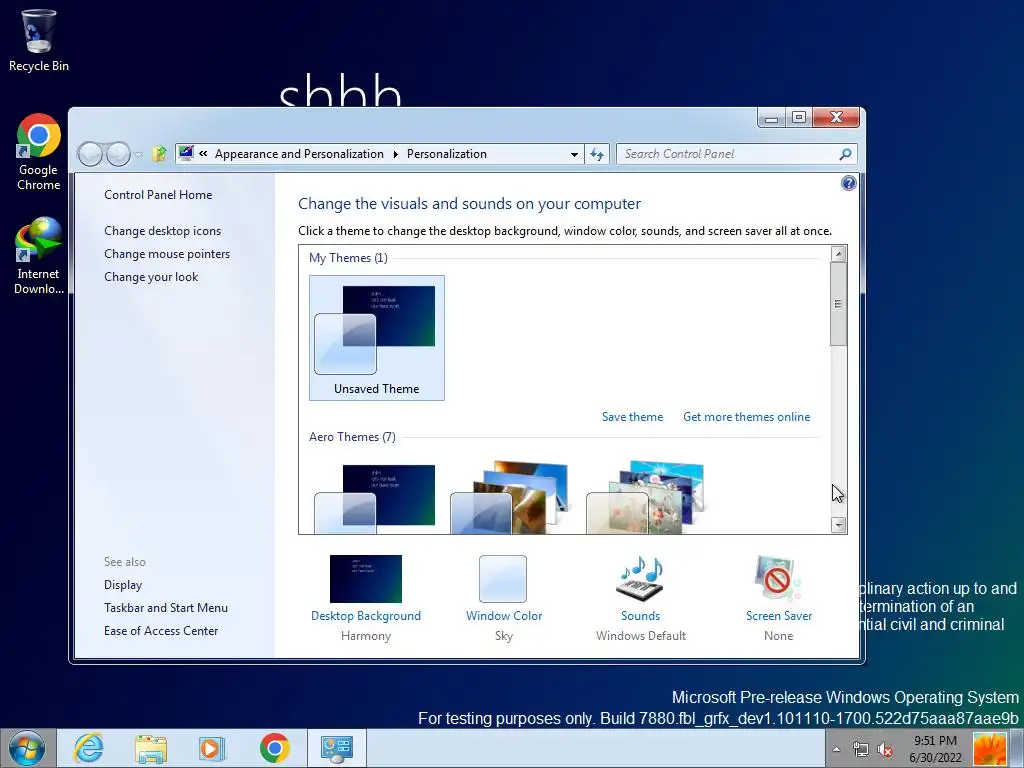Select the Google Chrome desktop shortcut
The height and width of the screenshot is (768, 1024).
[x=39, y=152]
